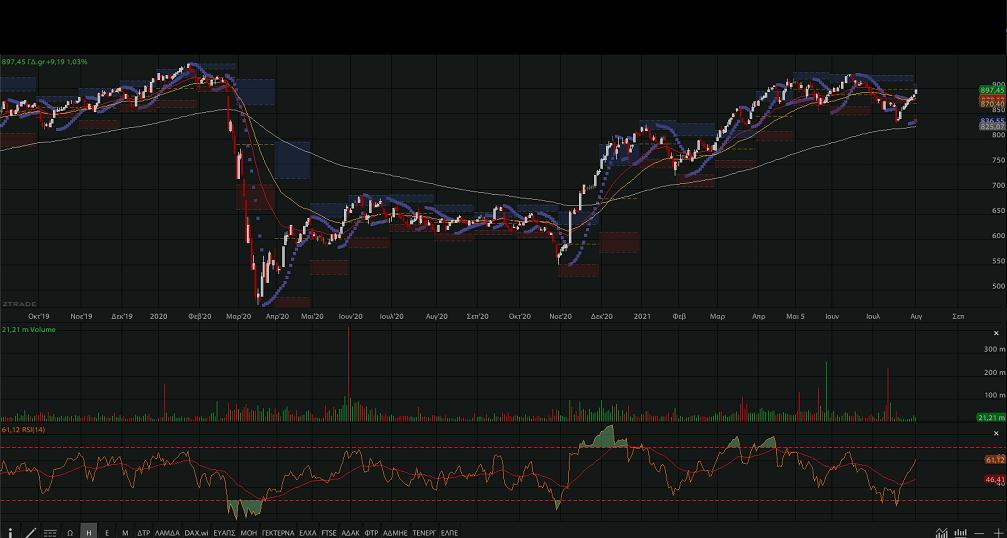Click the 300 m volume level label
Viewport: 1007px width, 538px height.
point(994,349)
